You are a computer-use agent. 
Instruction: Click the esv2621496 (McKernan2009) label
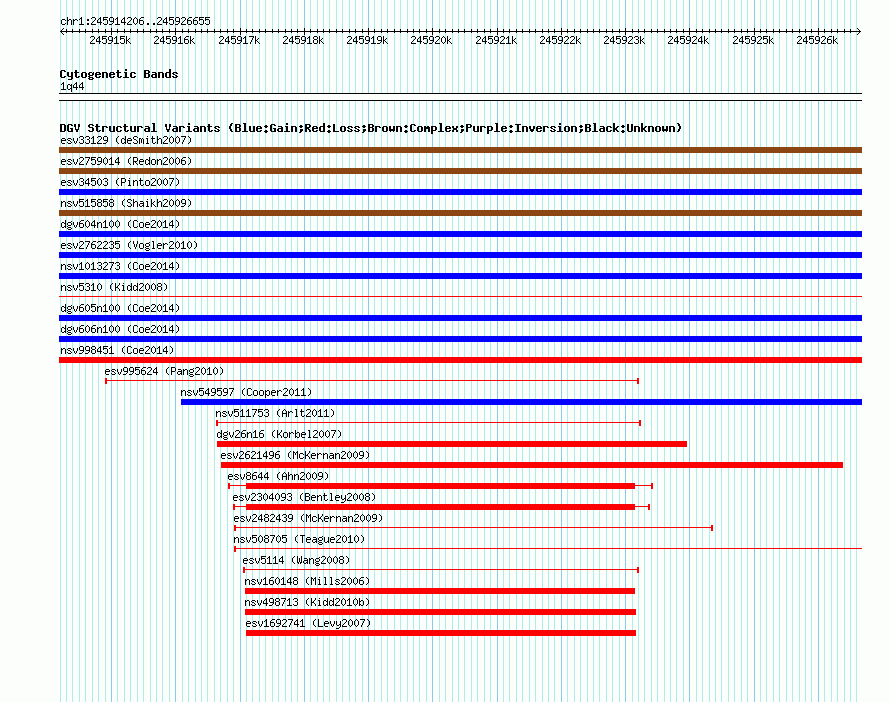(295, 455)
